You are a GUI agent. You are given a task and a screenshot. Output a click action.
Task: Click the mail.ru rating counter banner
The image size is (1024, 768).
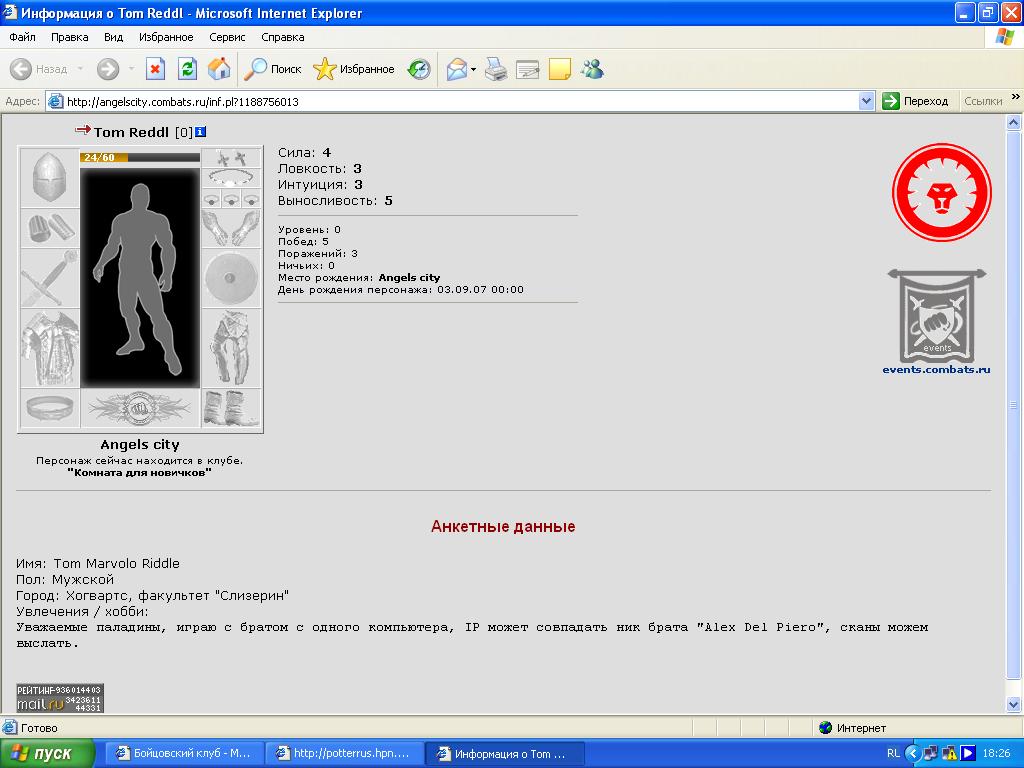coord(59,698)
